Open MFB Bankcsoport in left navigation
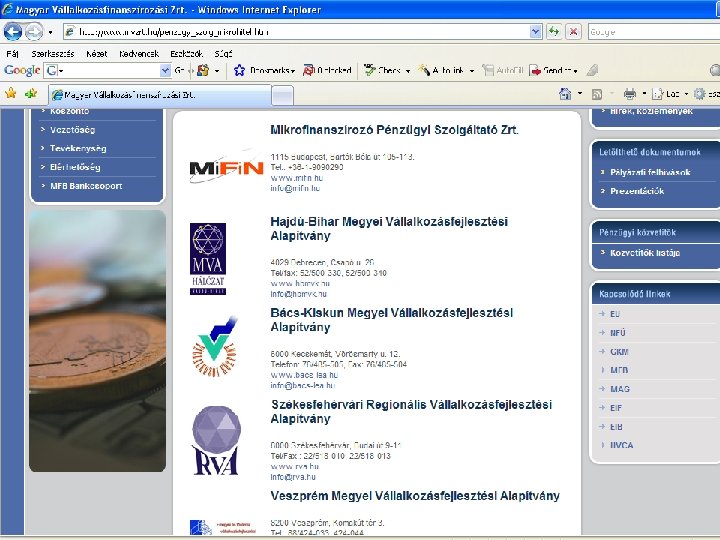 [86, 186]
